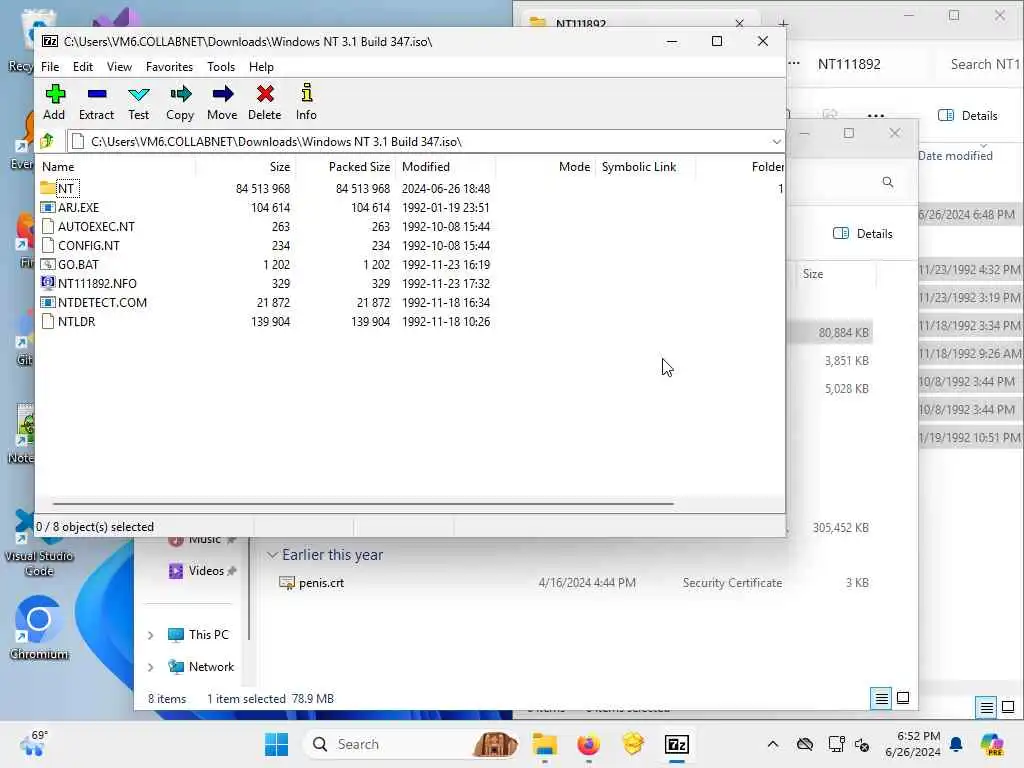
Task: Click This PC in the navigation pane
Action: point(208,635)
